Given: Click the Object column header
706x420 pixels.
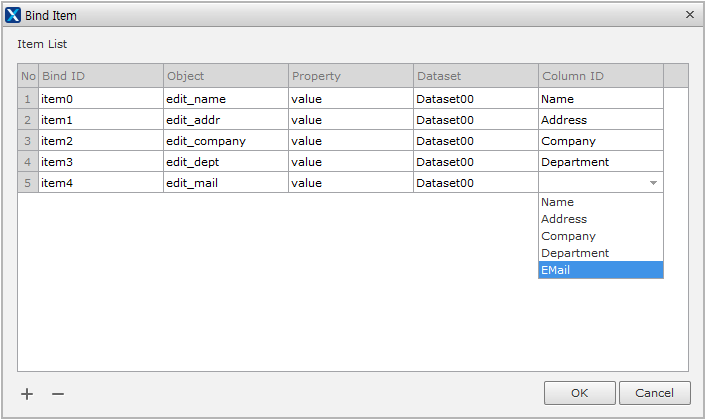Looking at the screenshot, I should pyautogui.click(x=225, y=76).
